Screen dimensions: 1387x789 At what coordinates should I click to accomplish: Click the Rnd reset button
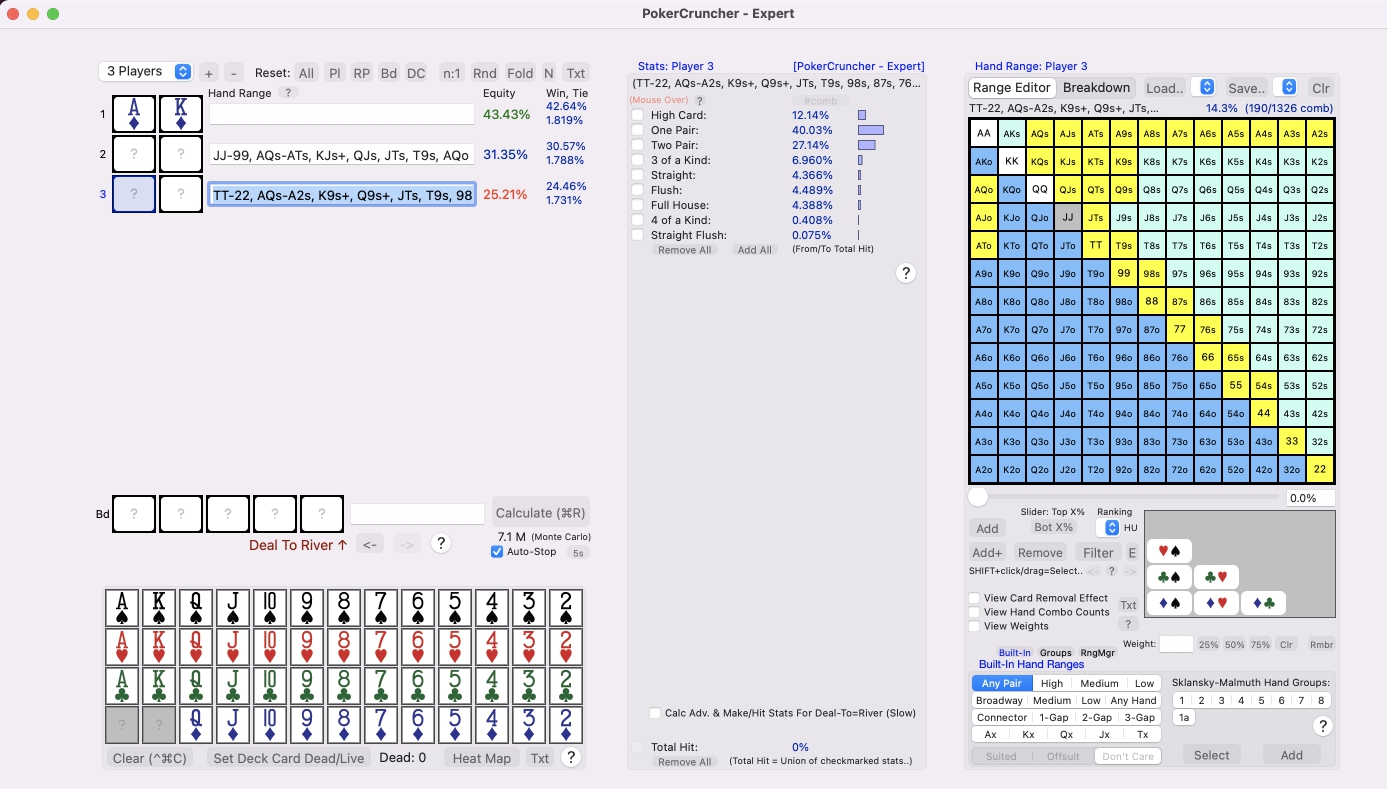[485, 73]
